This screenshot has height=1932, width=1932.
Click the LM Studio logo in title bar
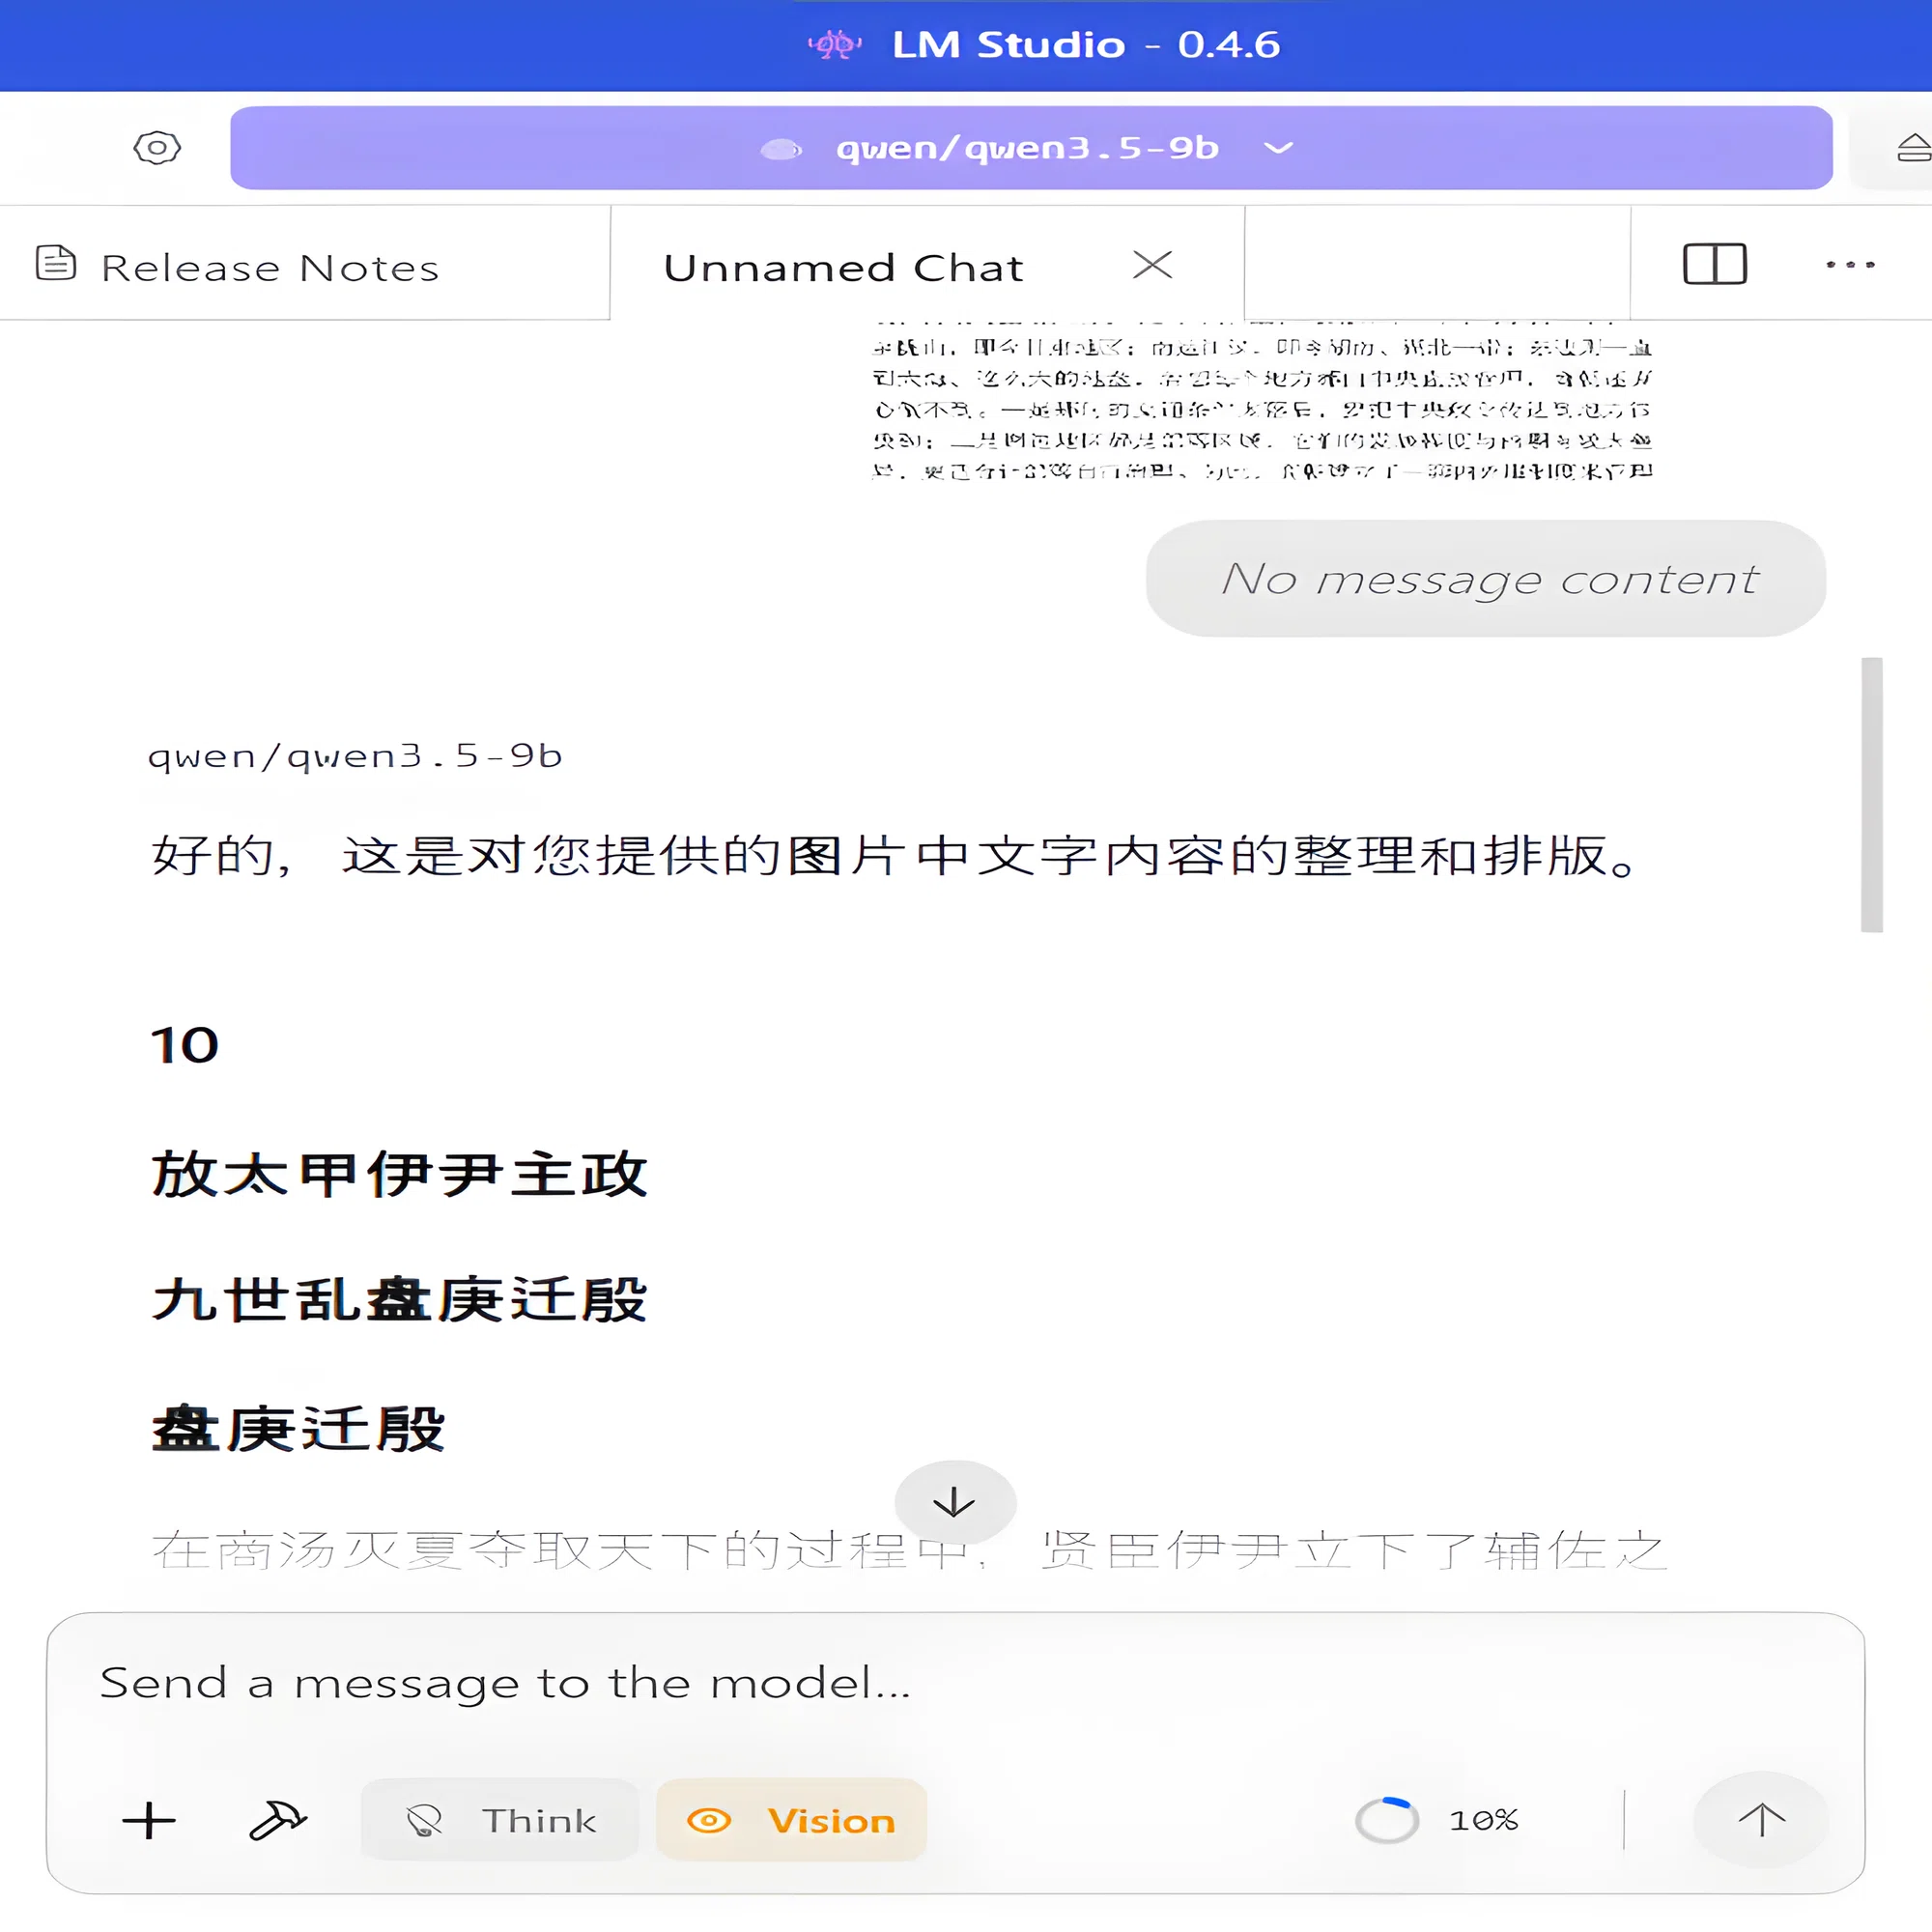[x=835, y=44]
